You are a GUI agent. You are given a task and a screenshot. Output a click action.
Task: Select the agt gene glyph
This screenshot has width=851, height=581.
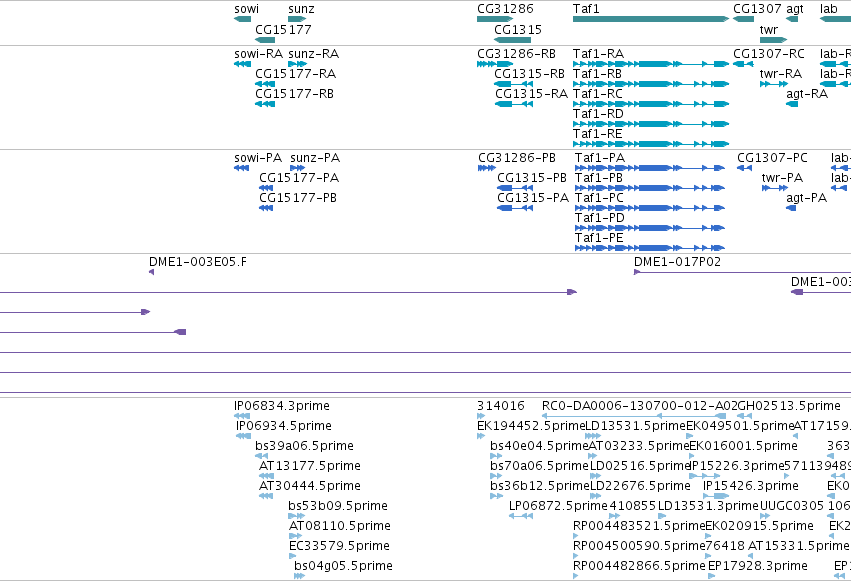click(792, 19)
